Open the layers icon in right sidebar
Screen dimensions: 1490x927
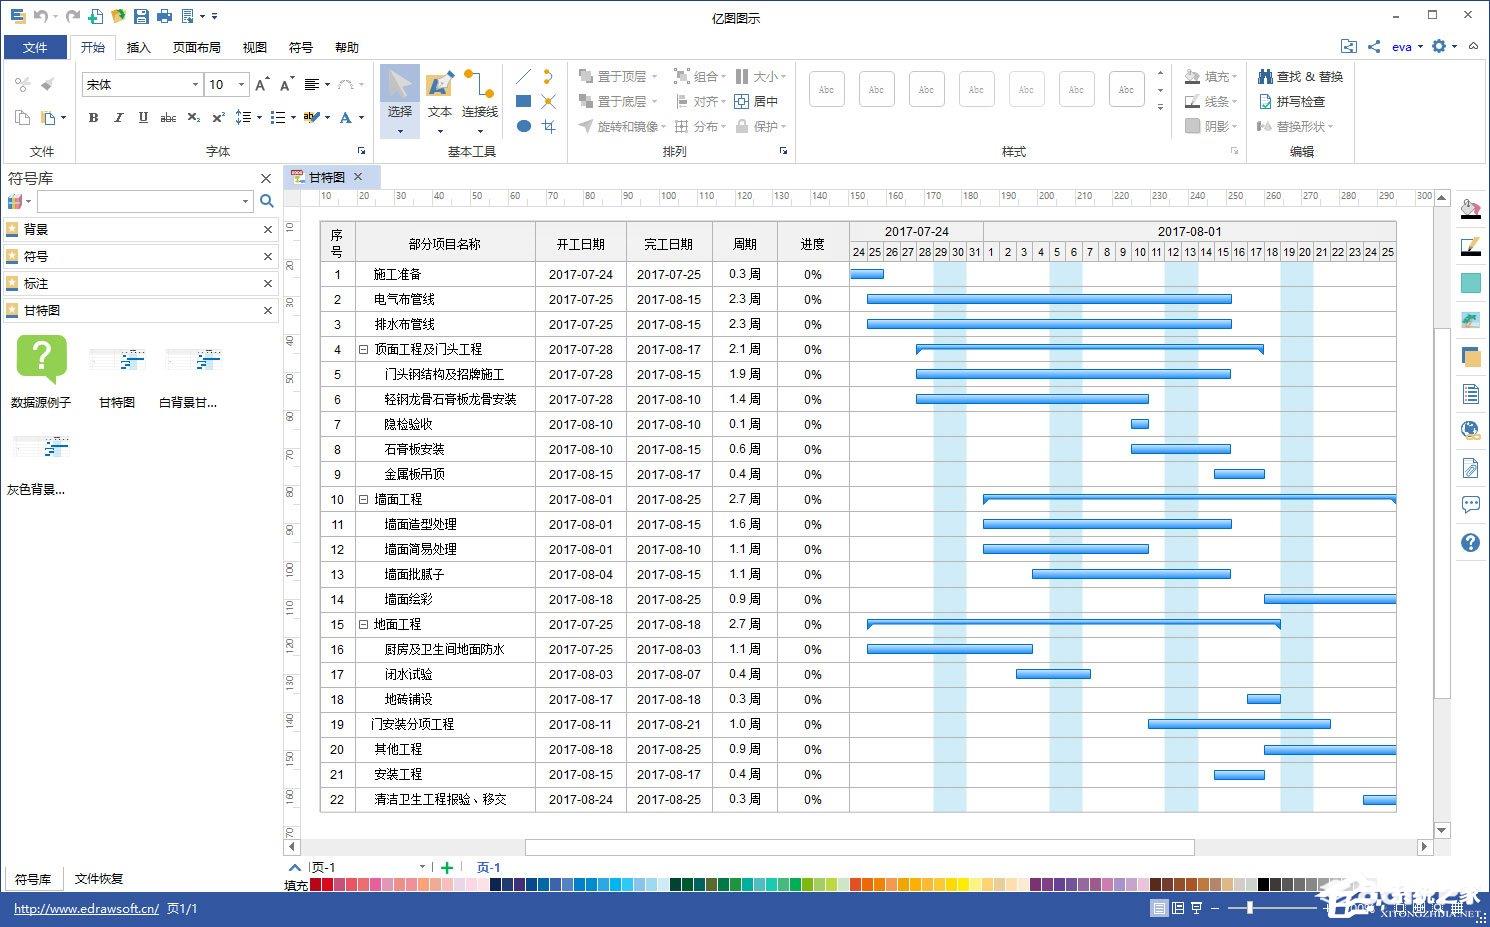(x=1470, y=356)
